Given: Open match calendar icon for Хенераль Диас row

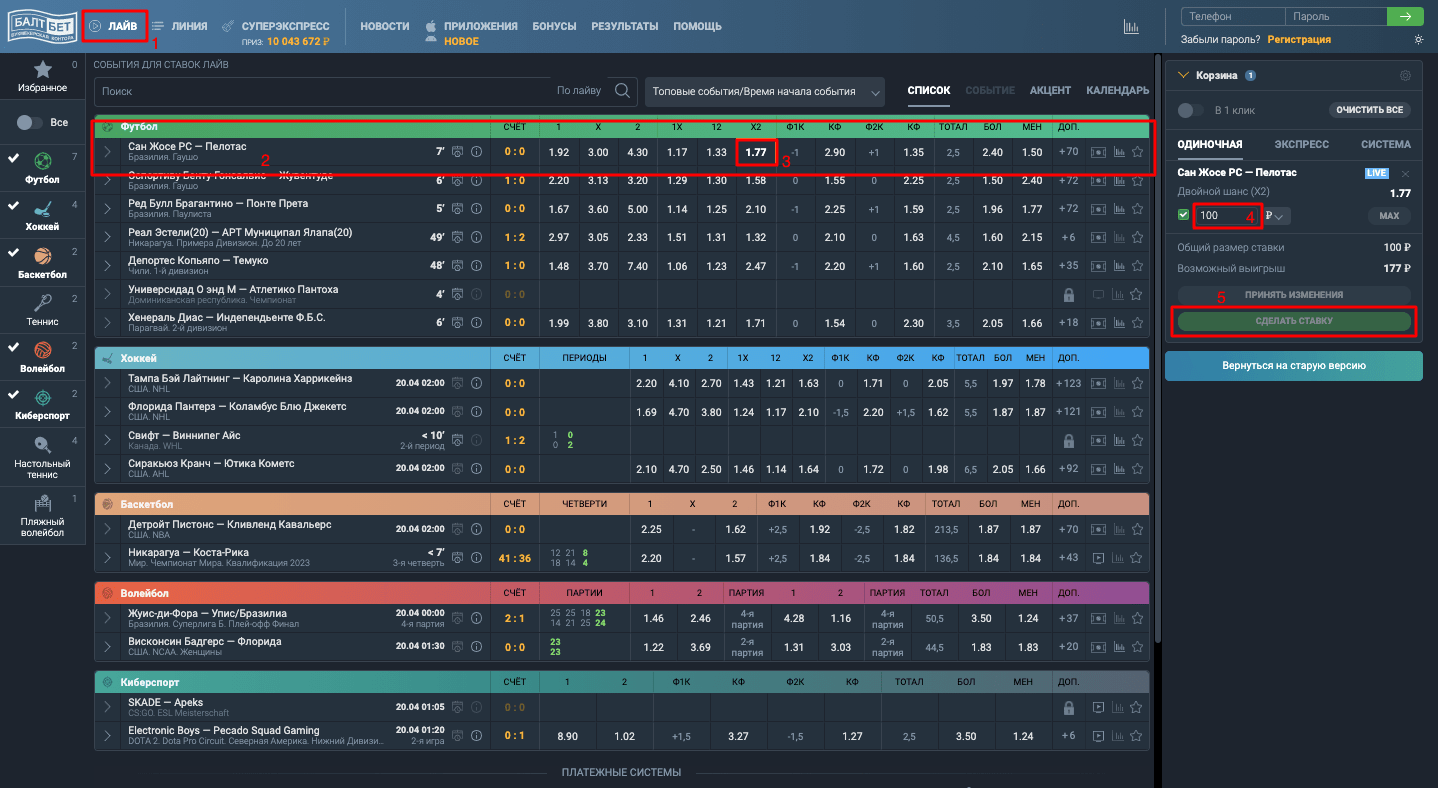Looking at the screenshot, I should 457,322.
